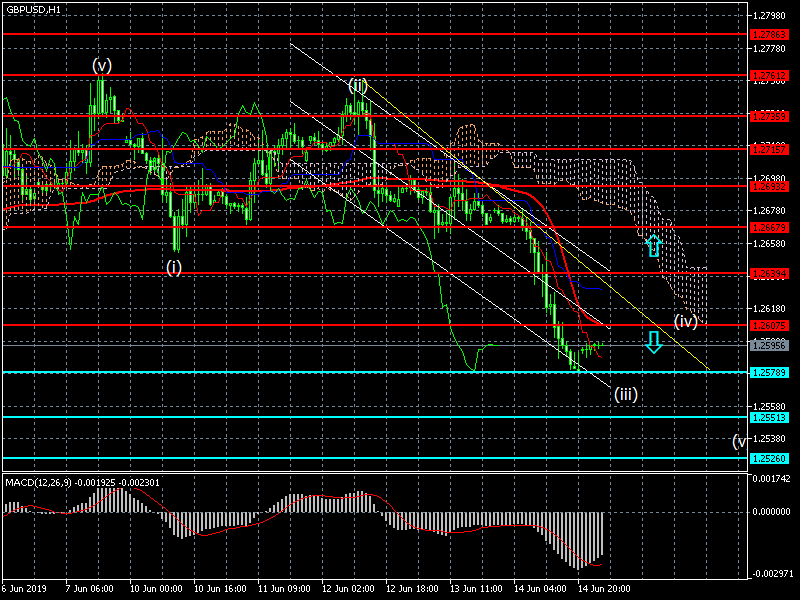This screenshot has width=800, height=600.
Task: Select the red 1.27863 price level label
Action: click(769, 35)
